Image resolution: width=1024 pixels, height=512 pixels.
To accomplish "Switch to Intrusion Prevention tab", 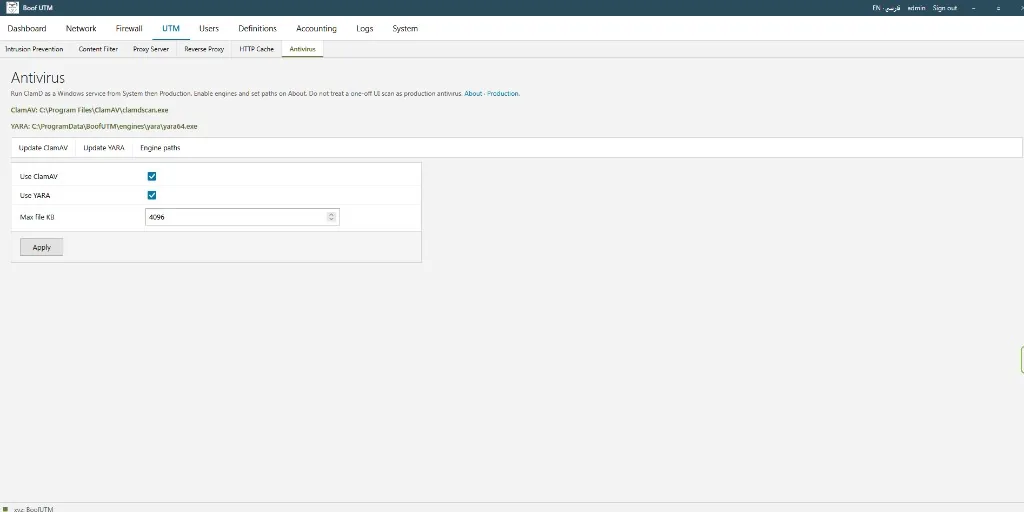I will pos(34,49).
